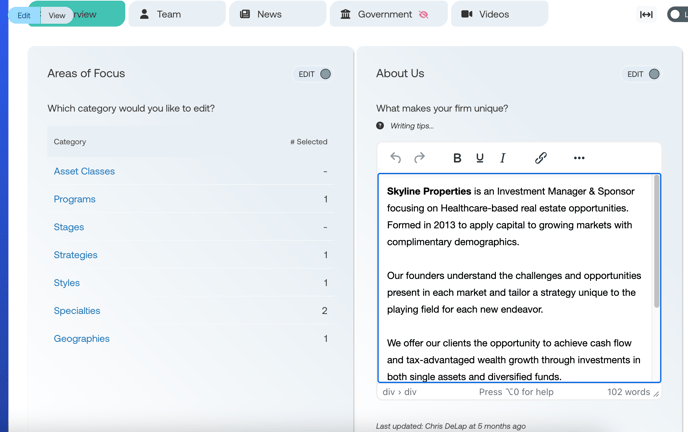Click the 'div › div' element path
The image size is (688, 432).
point(399,392)
